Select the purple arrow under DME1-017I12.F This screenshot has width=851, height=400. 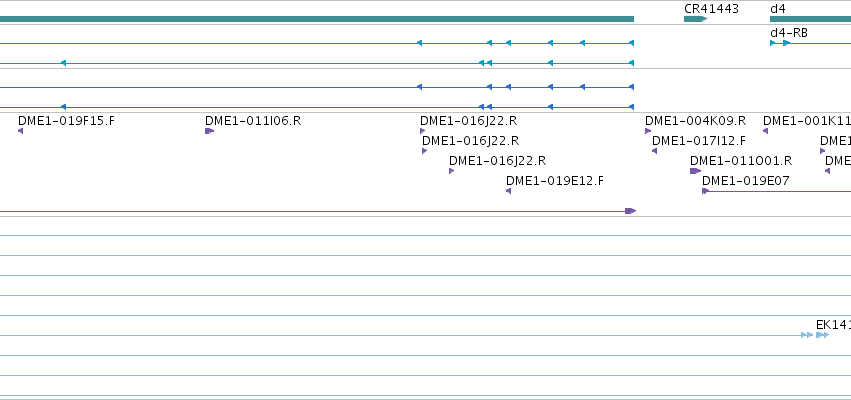[x=655, y=151]
